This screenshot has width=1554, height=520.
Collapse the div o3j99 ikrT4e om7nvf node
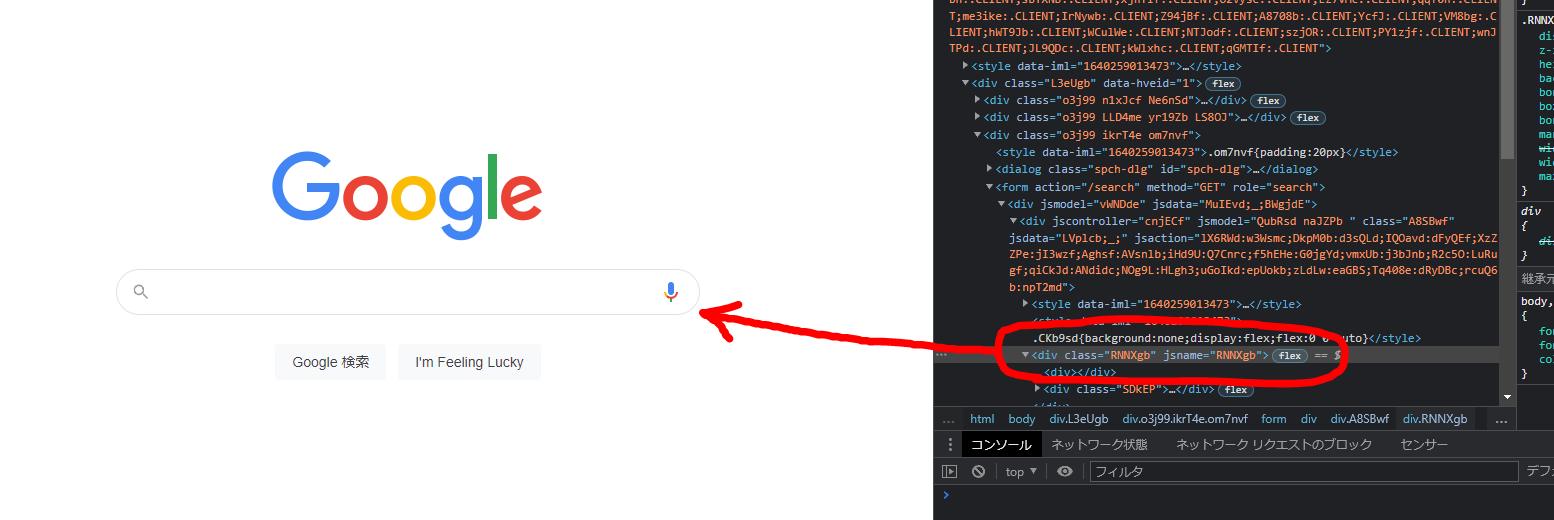click(978, 135)
